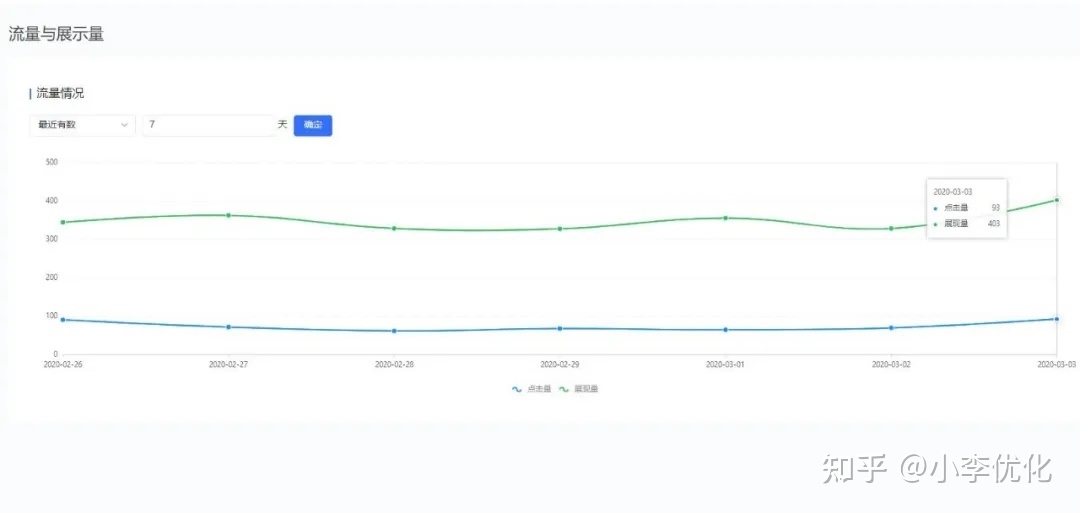Select green 展现量 point at 2020-02-29
1080x513 pixels.
[560, 229]
